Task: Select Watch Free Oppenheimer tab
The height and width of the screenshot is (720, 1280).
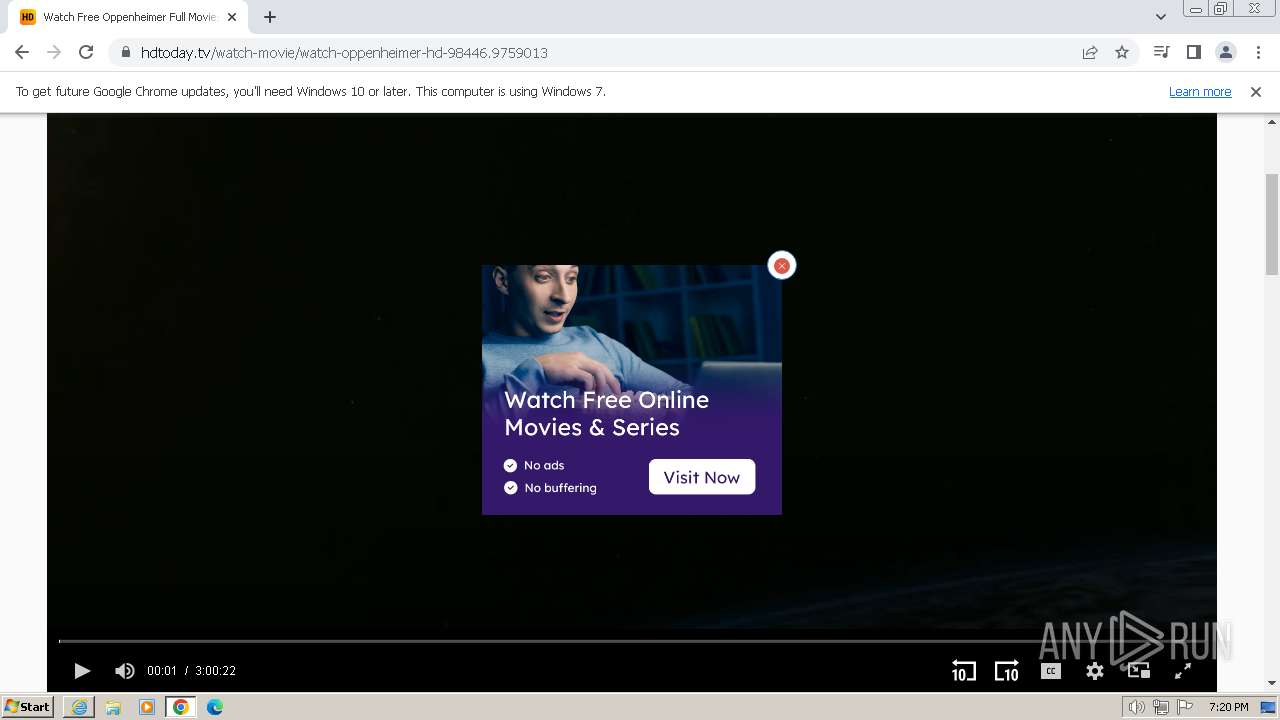Action: pyautogui.click(x=129, y=17)
